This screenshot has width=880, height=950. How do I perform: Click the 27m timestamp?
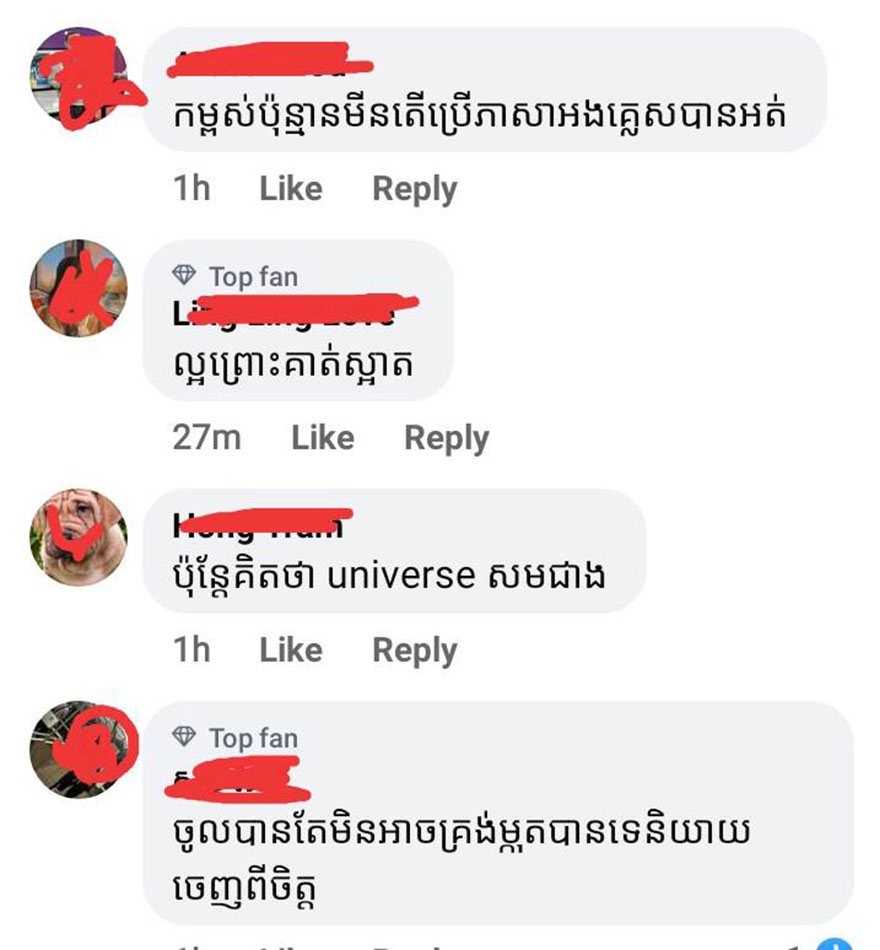pos(207,437)
